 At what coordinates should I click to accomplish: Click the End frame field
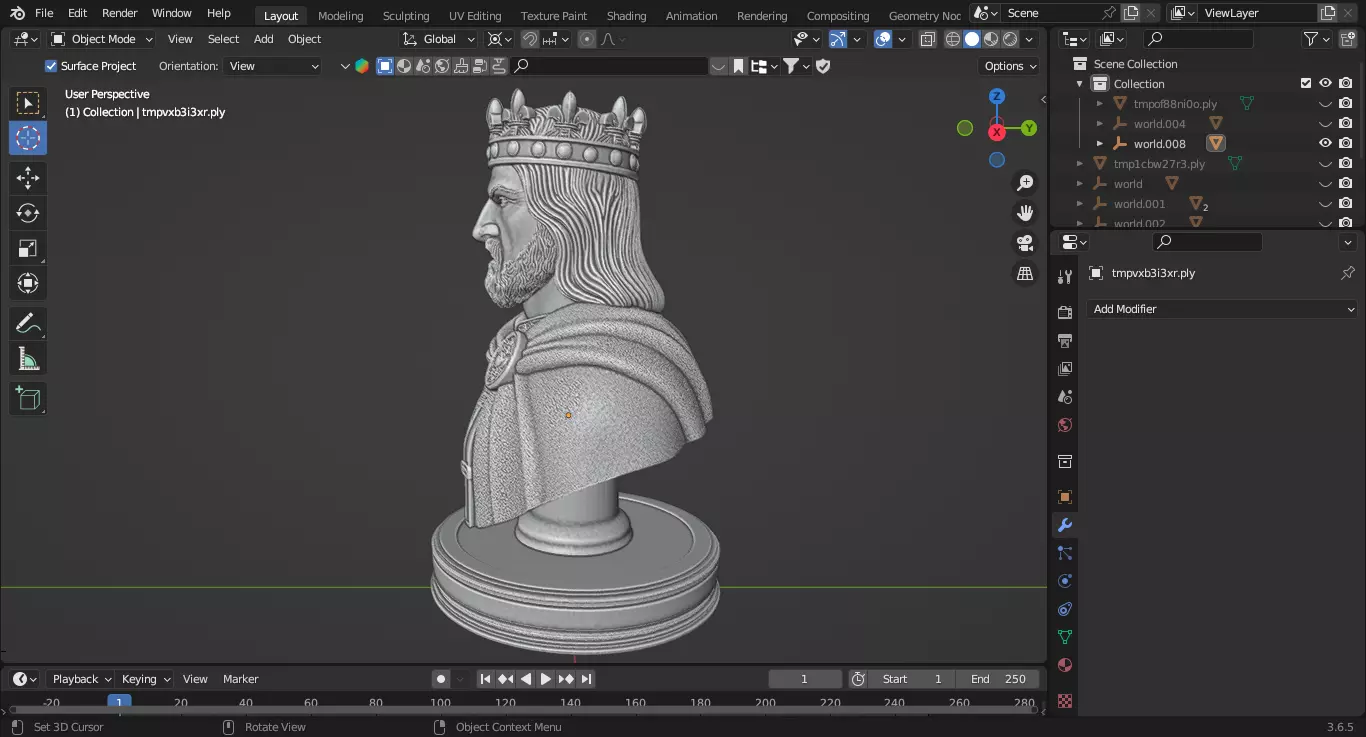point(998,679)
